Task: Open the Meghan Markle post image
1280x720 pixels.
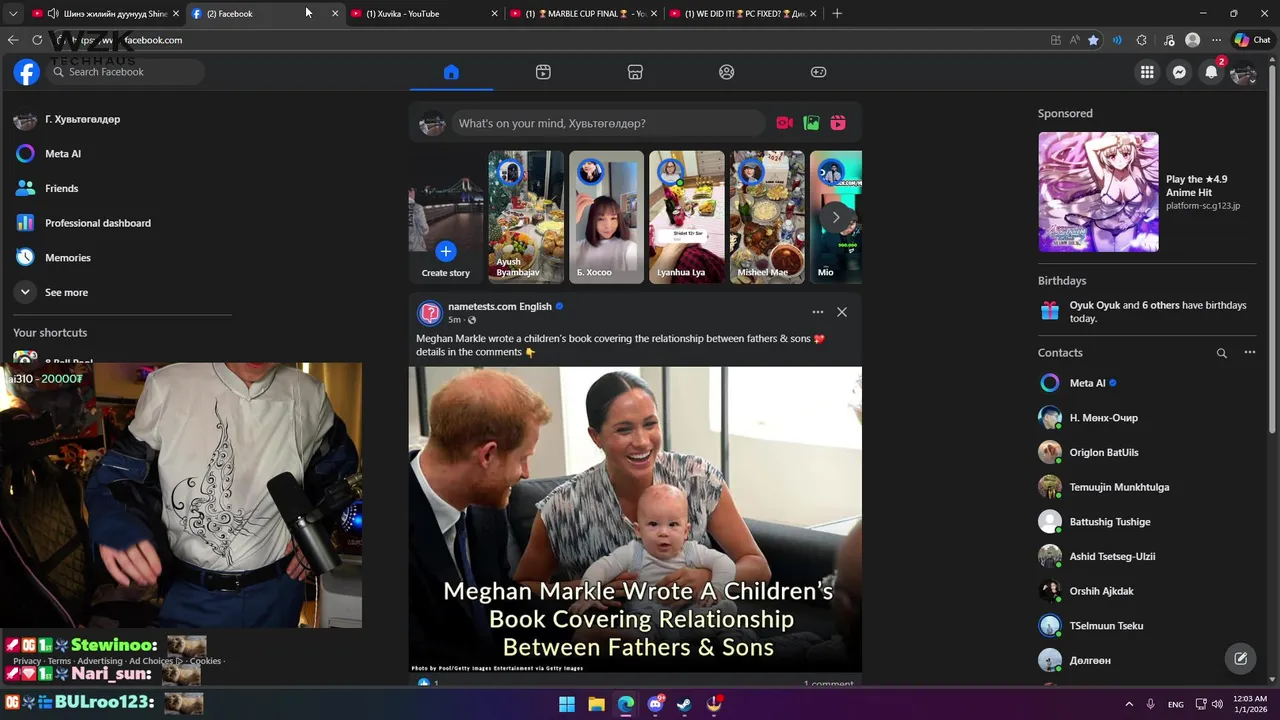Action: (x=635, y=519)
